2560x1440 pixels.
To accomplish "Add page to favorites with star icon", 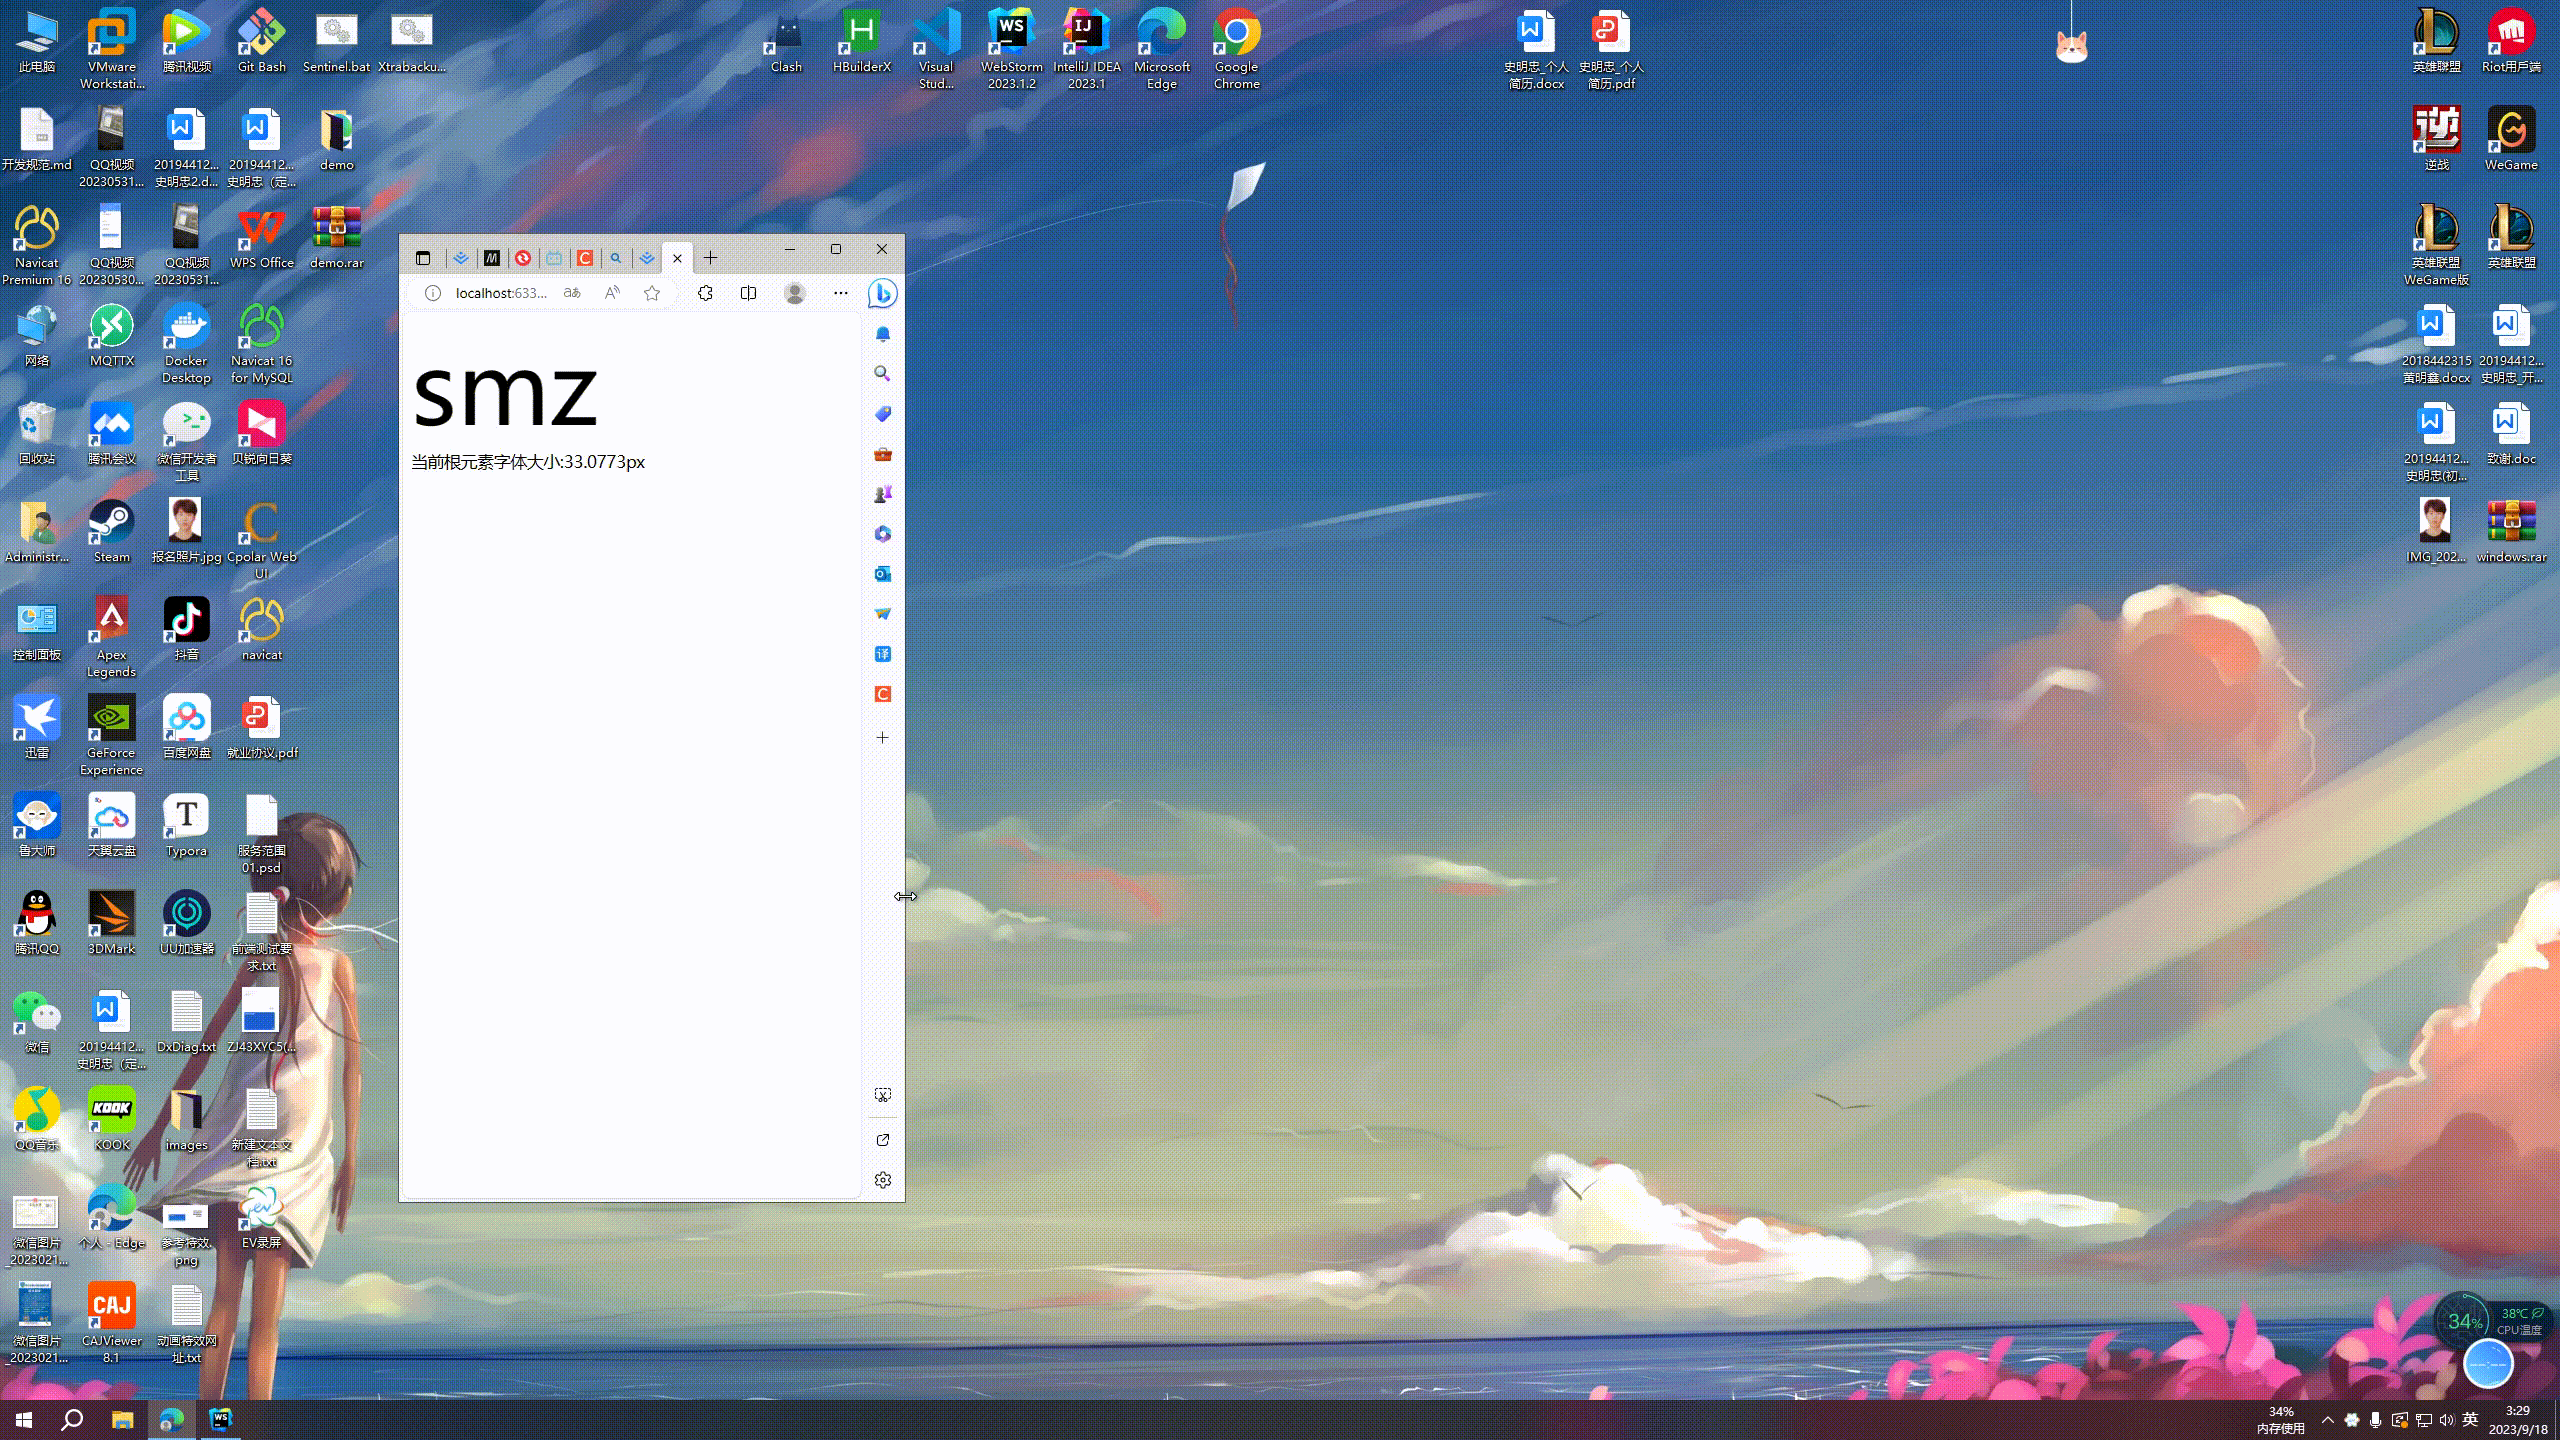I will [x=652, y=293].
